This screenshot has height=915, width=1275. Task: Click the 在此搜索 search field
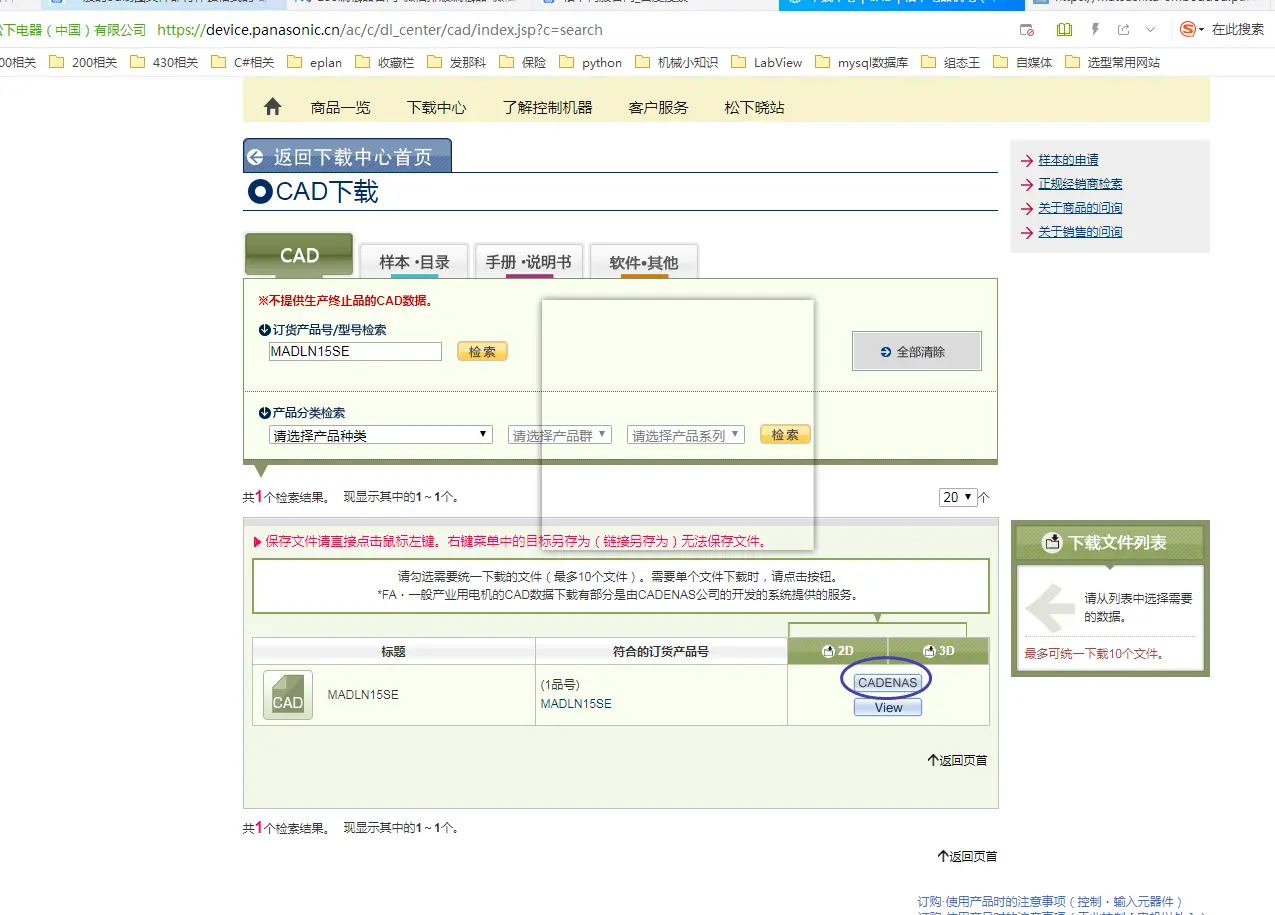tap(1238, 29)
